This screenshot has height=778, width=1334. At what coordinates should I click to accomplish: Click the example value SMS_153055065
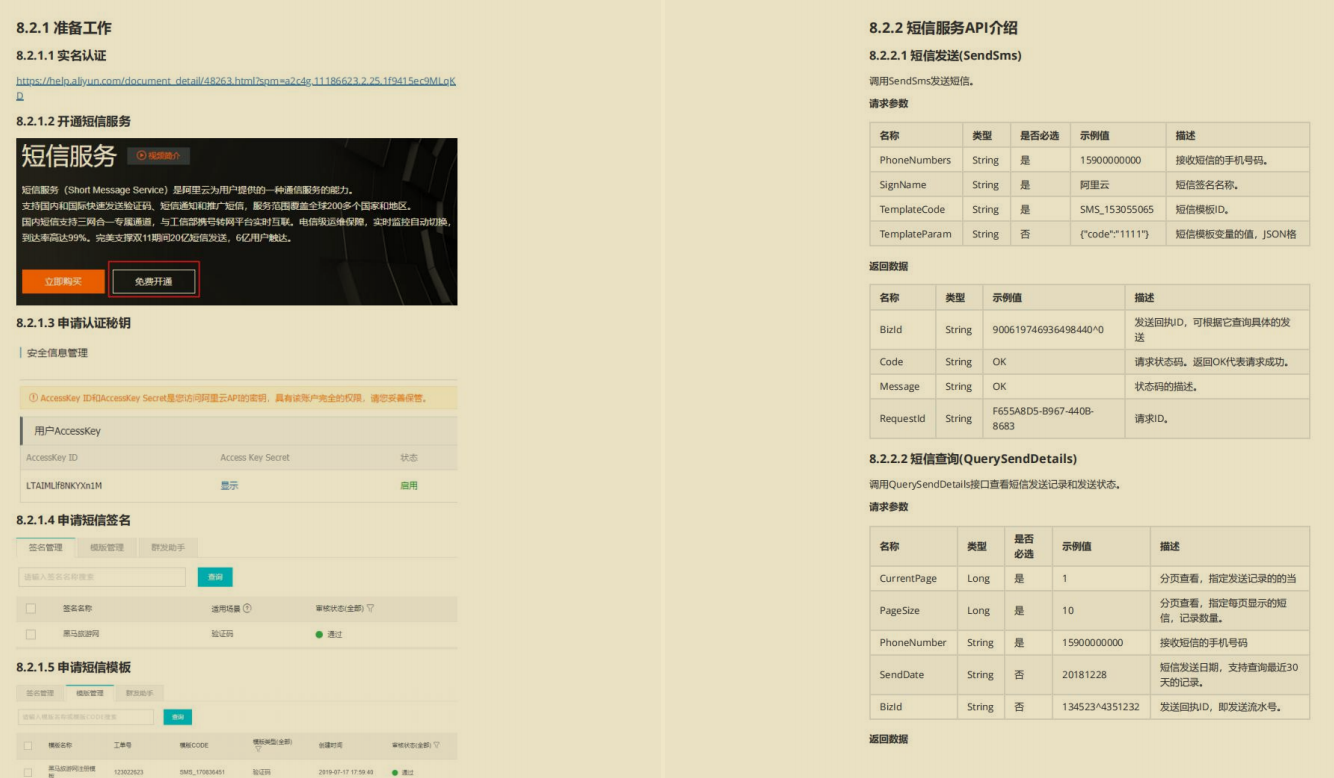point(1117,209)
